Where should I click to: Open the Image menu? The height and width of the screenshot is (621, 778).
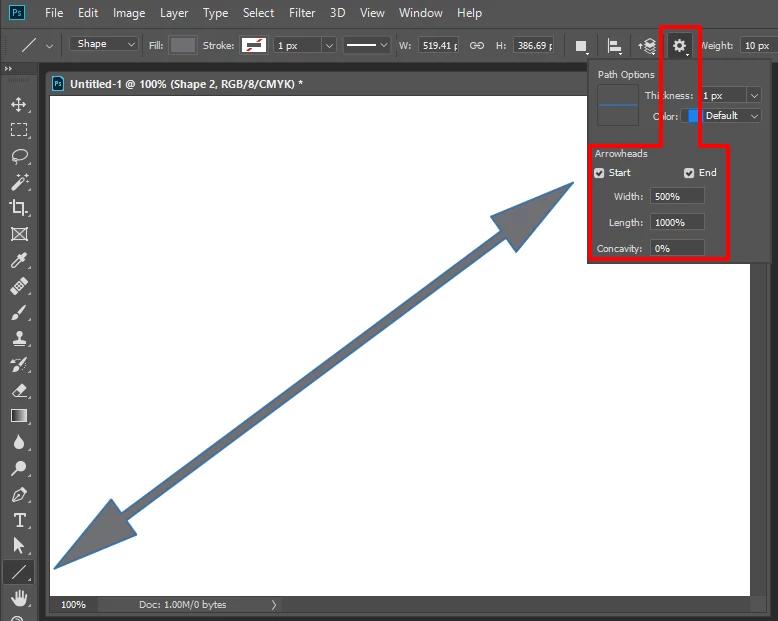coord(129,13)
